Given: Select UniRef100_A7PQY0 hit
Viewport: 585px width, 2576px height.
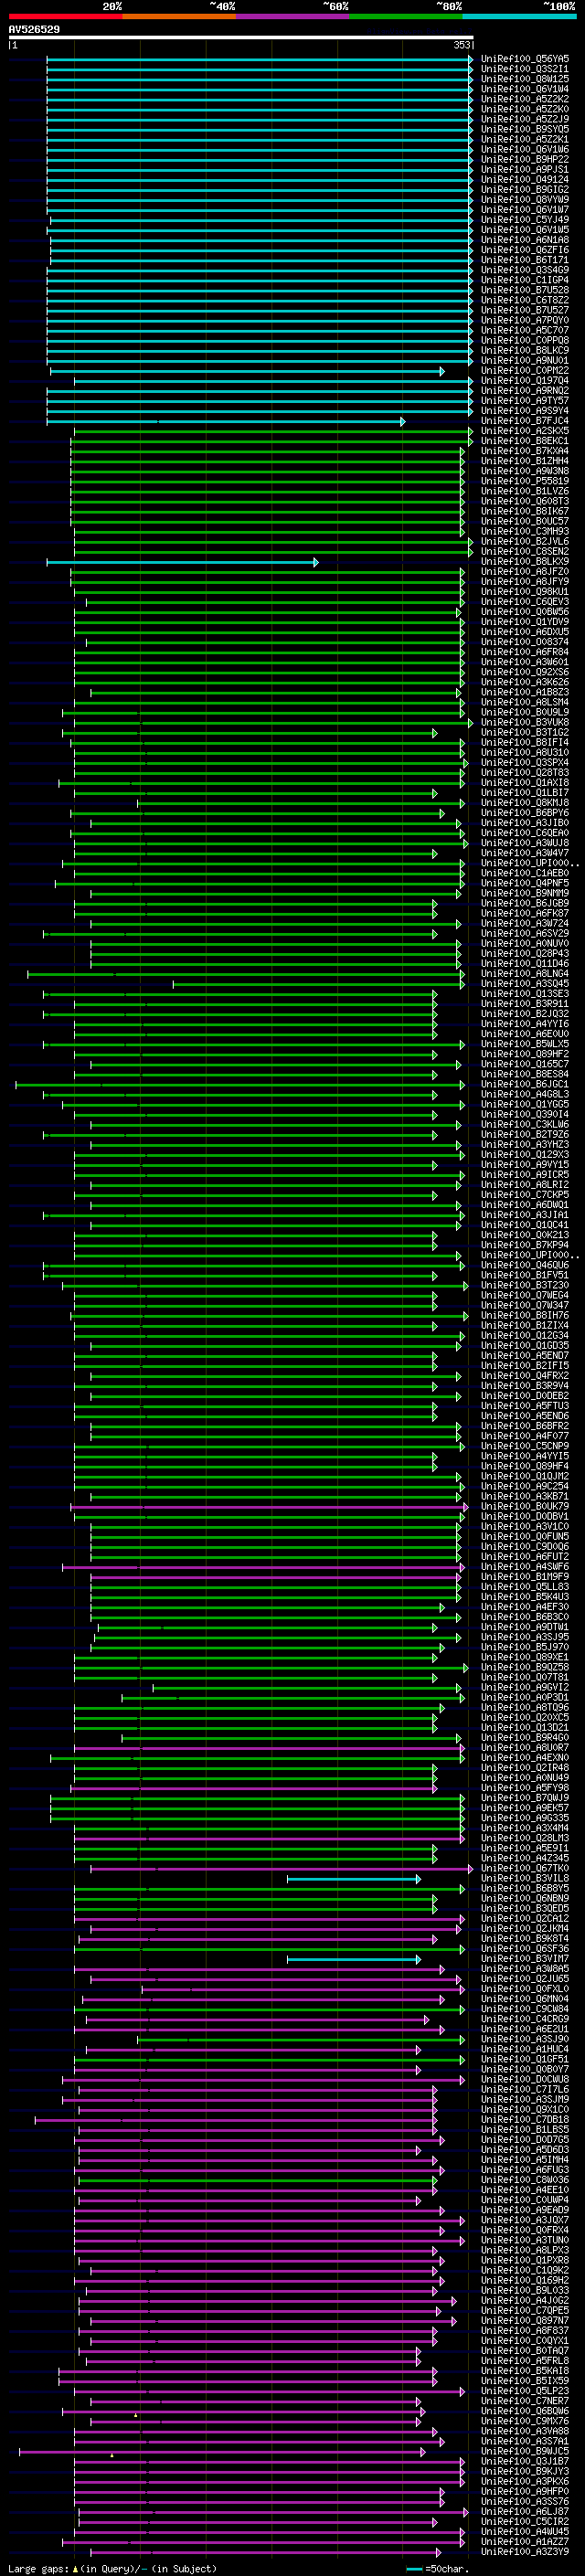Looking at the screenshot, I should 525,320.
